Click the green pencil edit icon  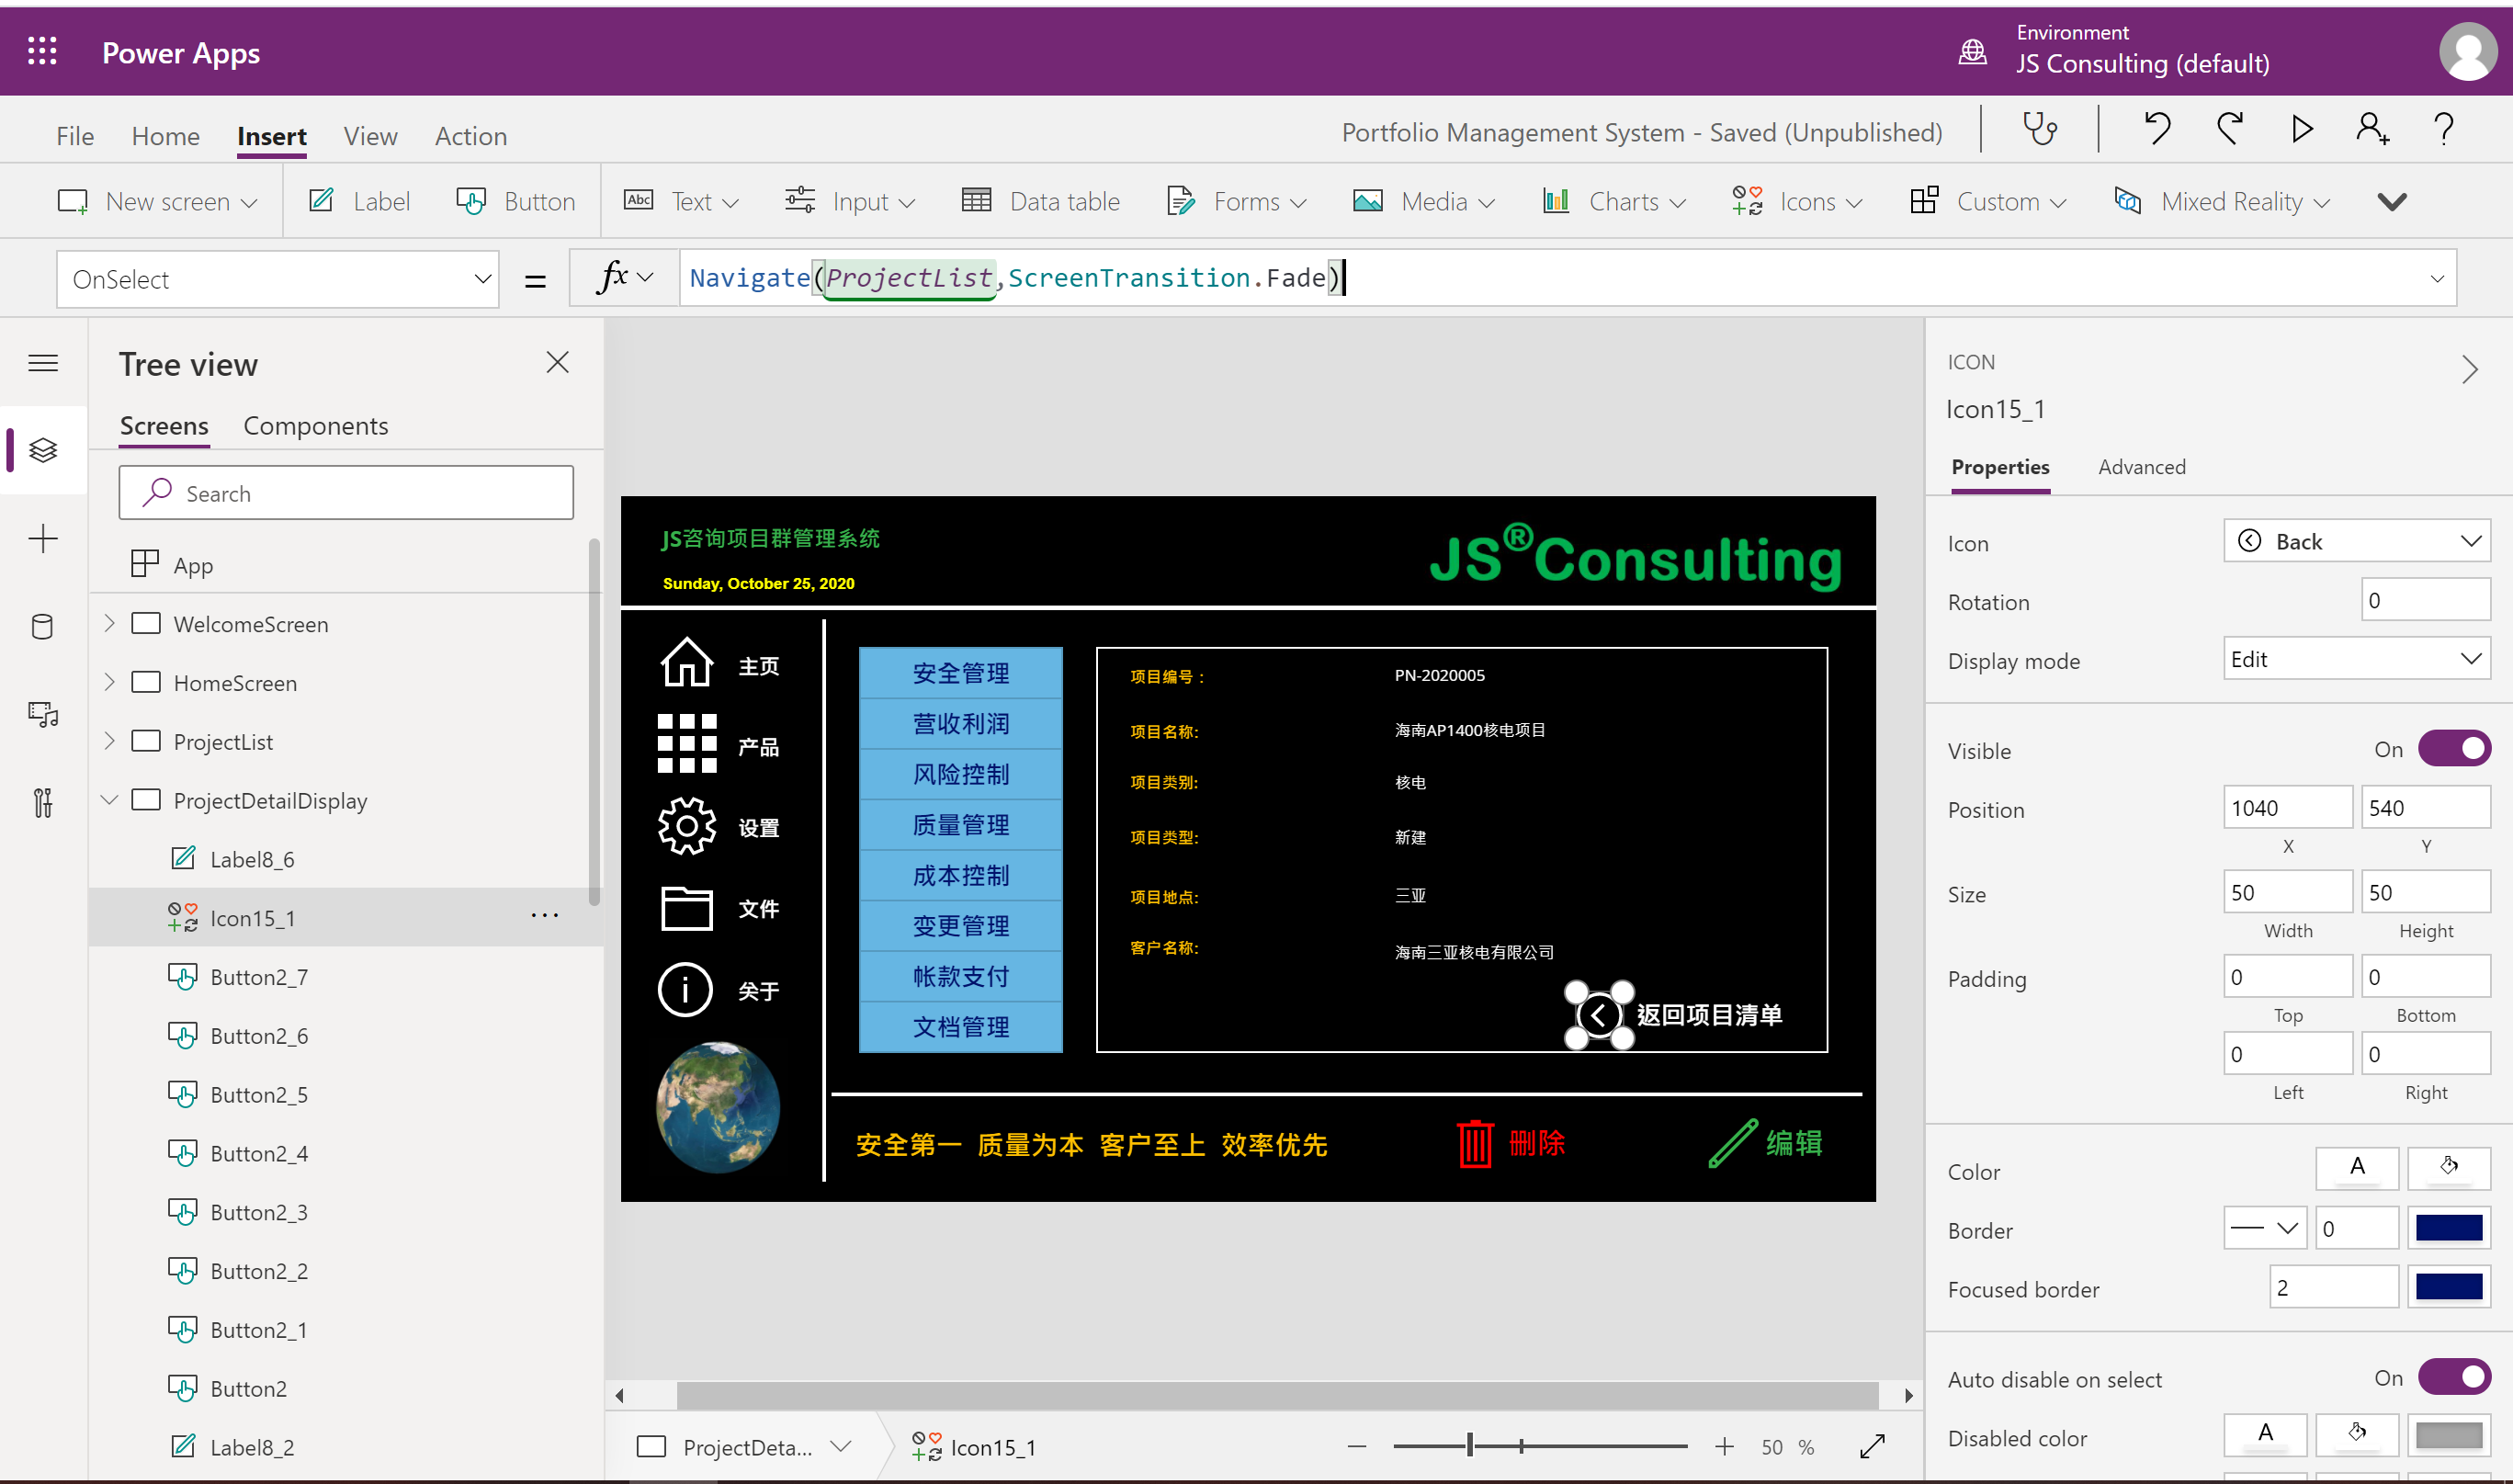(x=1732, y=1143)
